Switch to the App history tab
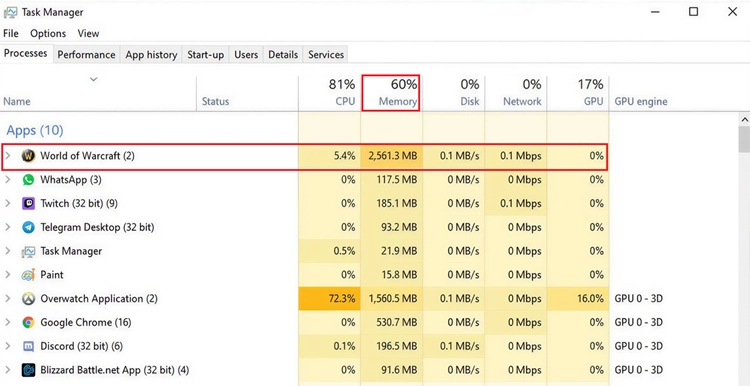750x386 pixels. tap(151, 55)
